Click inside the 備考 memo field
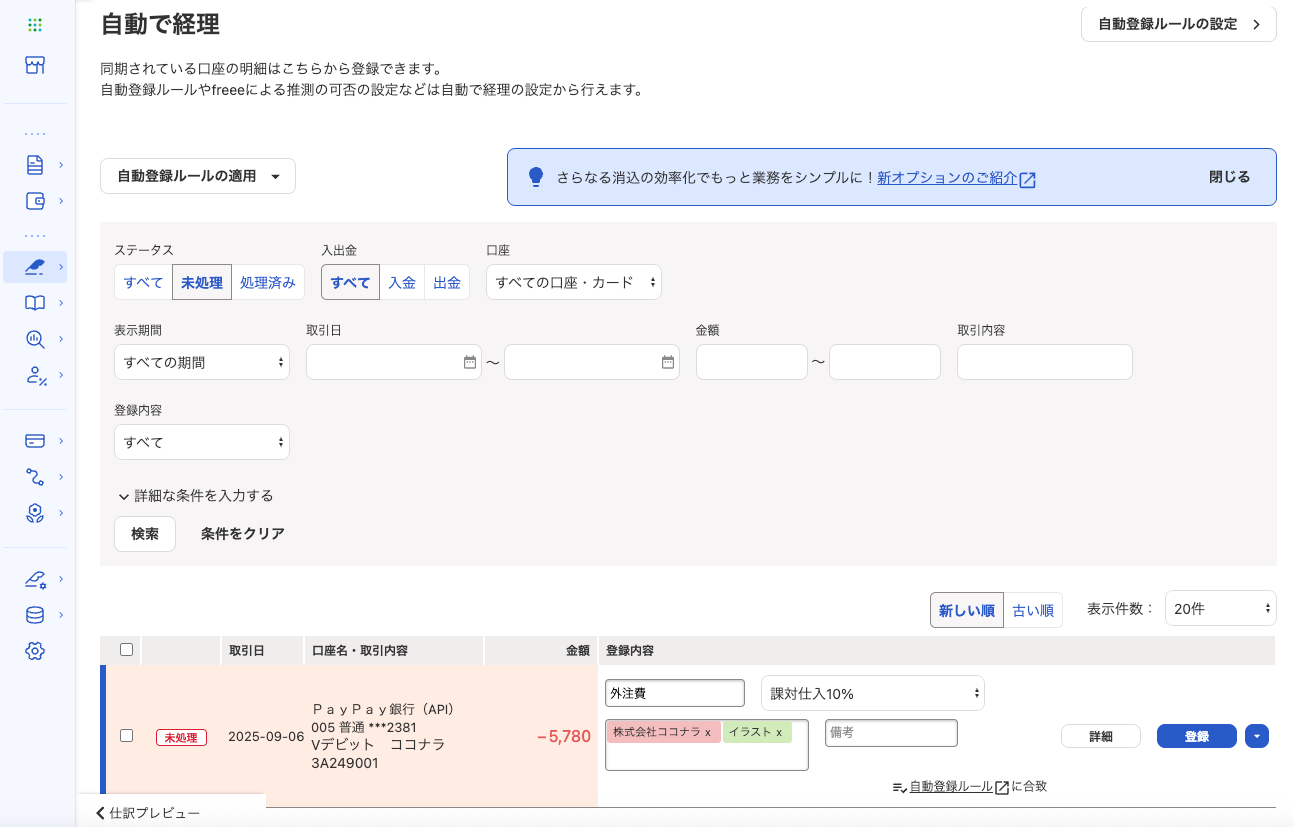This screenshot has width=1293, height=827. [x=890, y=733]
